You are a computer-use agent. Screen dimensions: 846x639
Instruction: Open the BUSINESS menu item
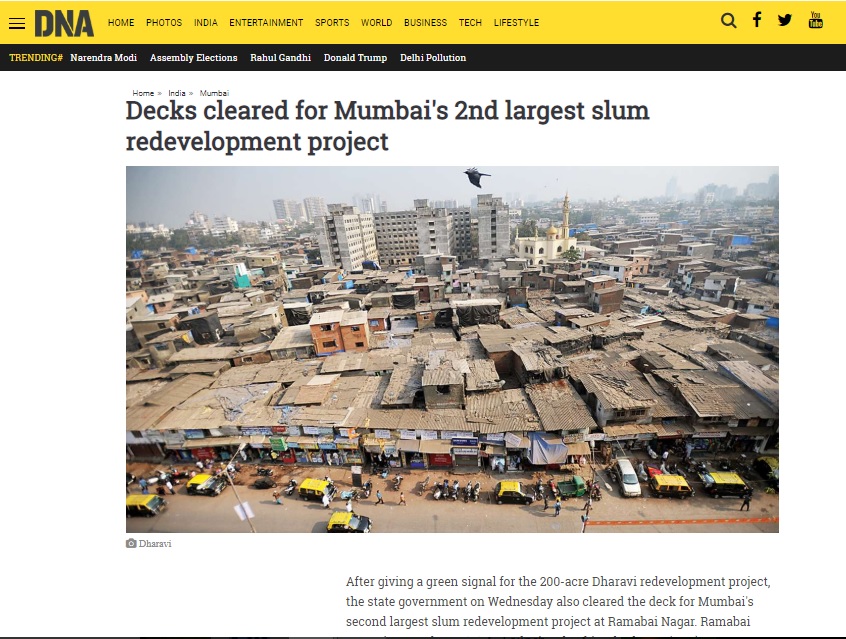click(x=425, y=23)
